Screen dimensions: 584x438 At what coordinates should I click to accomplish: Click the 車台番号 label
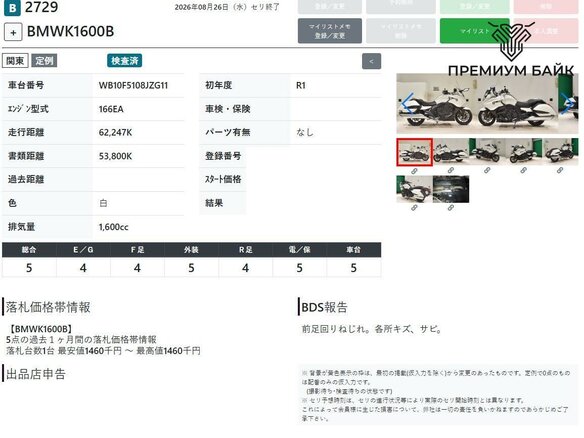tap(26, 85)
